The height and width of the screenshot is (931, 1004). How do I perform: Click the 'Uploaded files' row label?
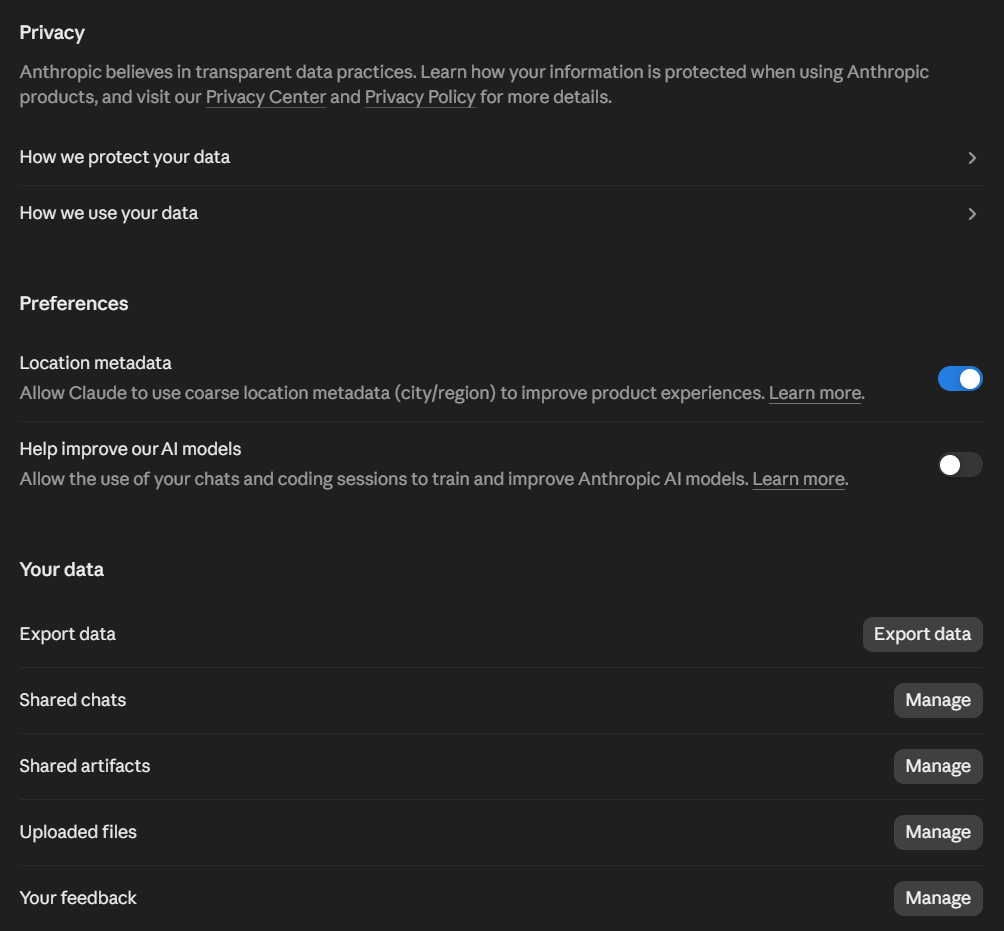[x=78, y=832]
